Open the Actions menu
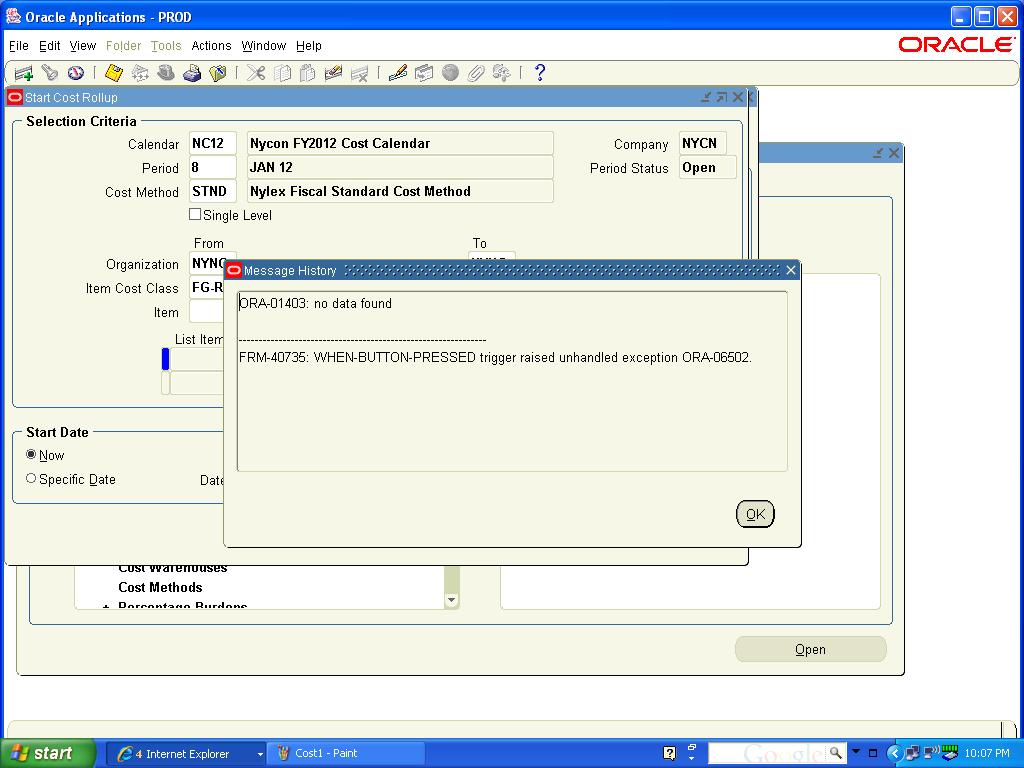This screenshot has height=768, width=1024. (x=211, y=46)
